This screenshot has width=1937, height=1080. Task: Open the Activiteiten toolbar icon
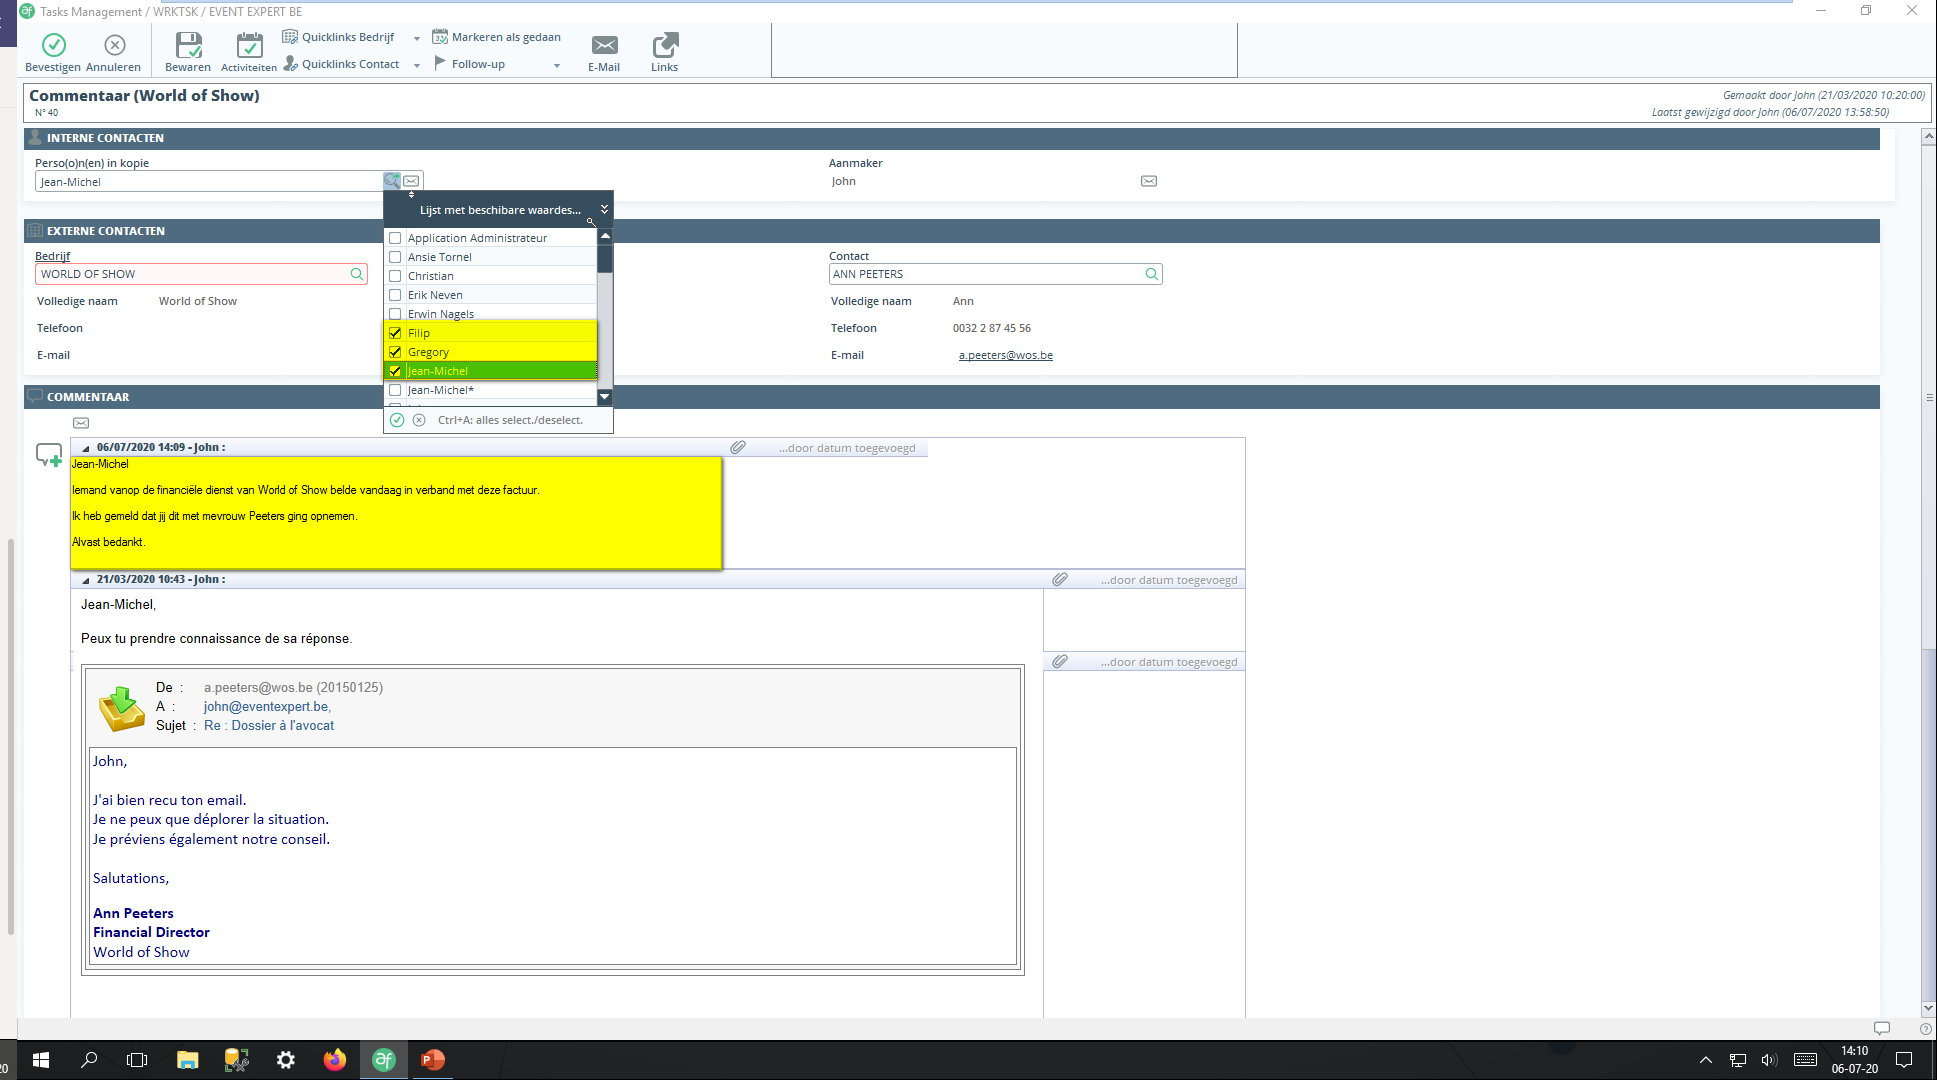[249, 45]
